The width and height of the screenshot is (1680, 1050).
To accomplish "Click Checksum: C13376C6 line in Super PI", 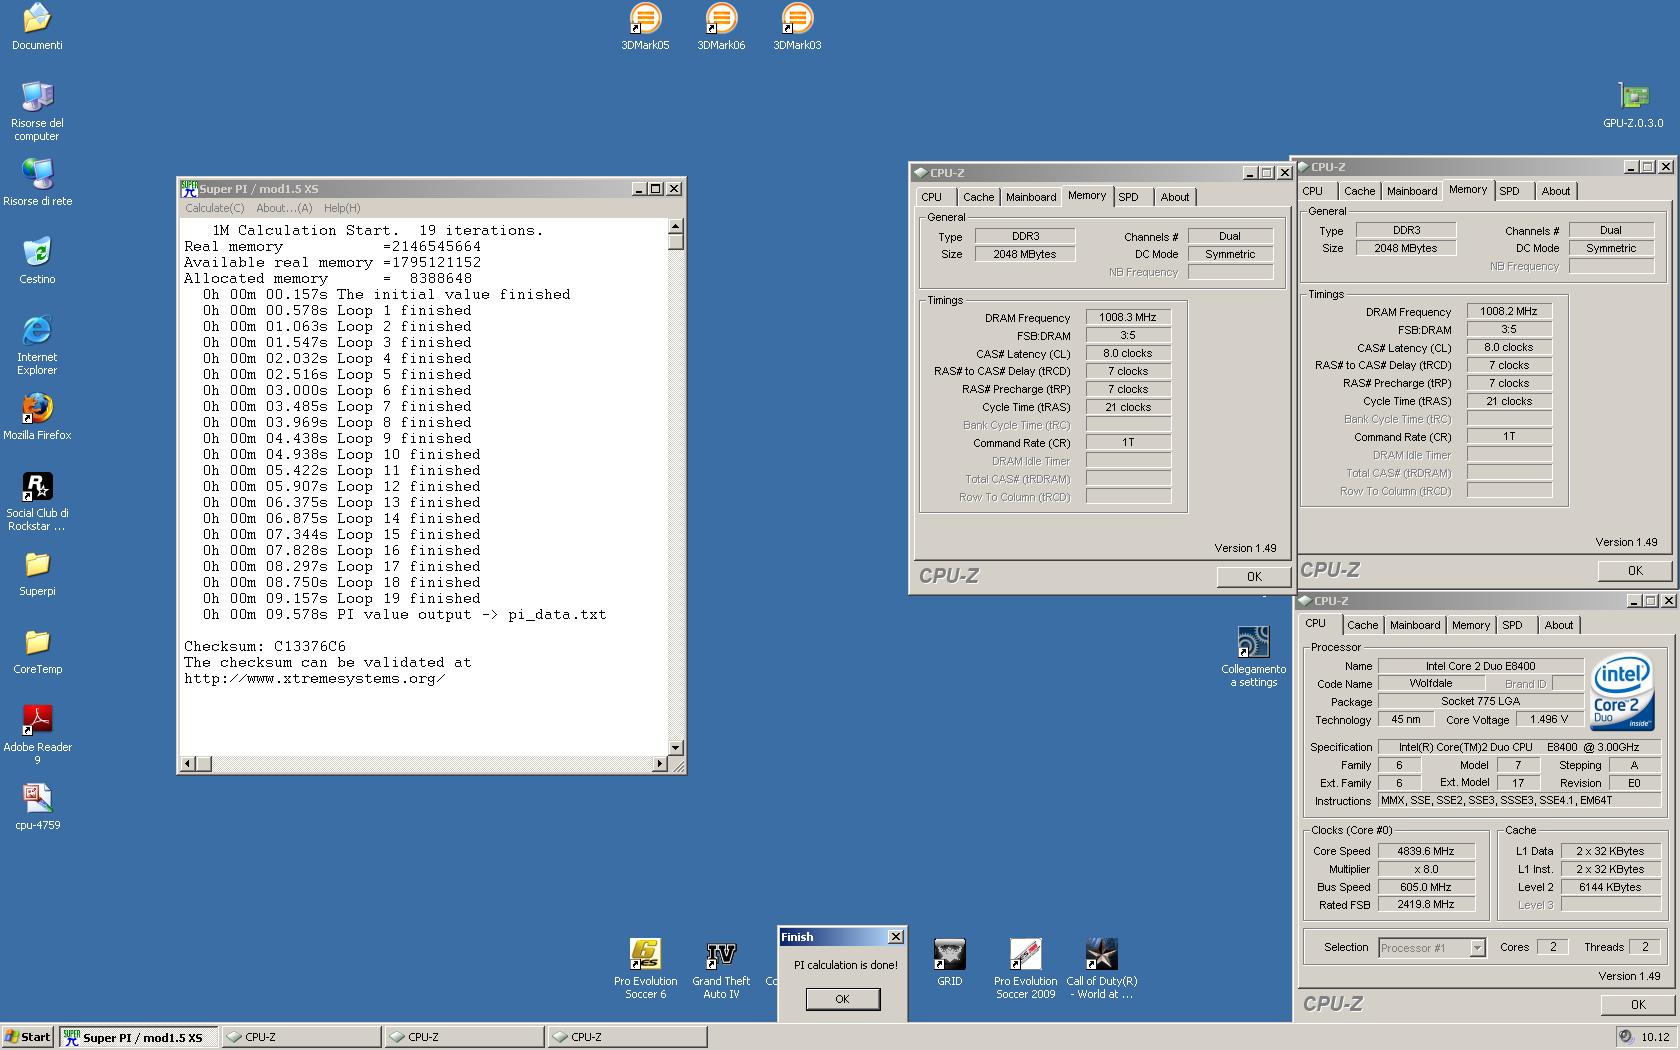I will pyautogui.click(x=265, y=647).
